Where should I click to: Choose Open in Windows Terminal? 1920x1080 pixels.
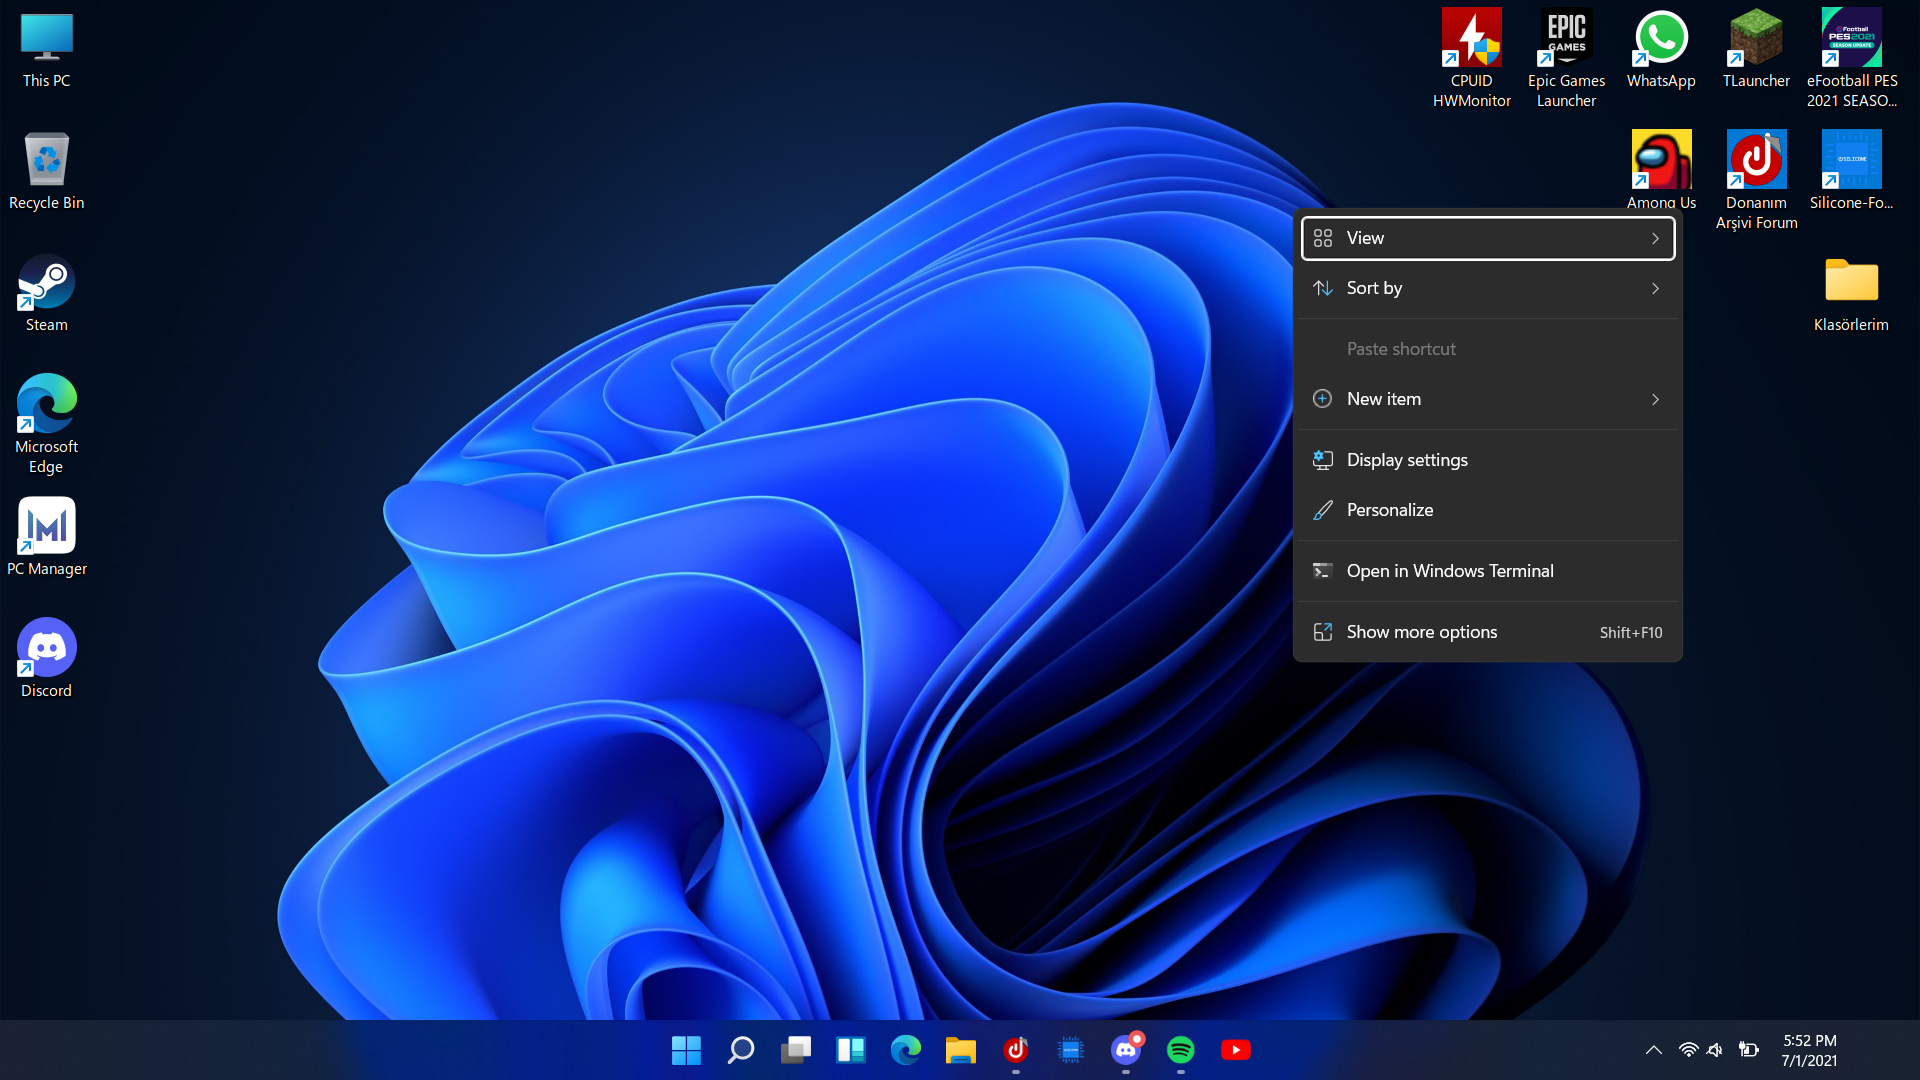pyautogui.click(x=1488, y=571)
